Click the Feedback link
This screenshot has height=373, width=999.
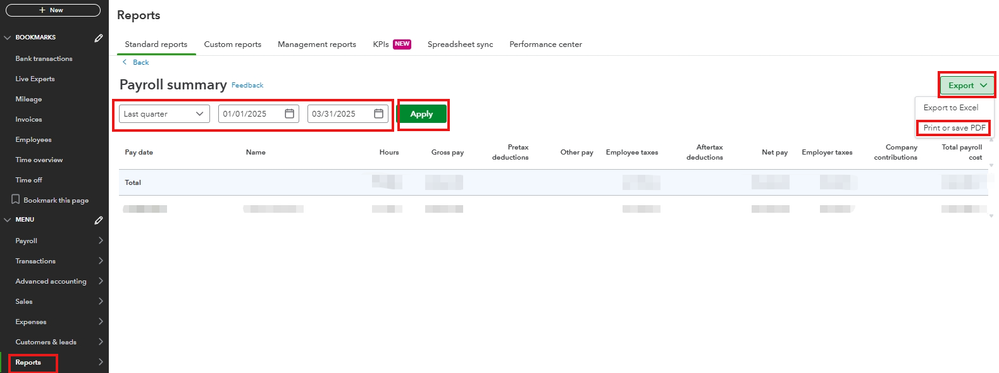(x=247, y=85)
